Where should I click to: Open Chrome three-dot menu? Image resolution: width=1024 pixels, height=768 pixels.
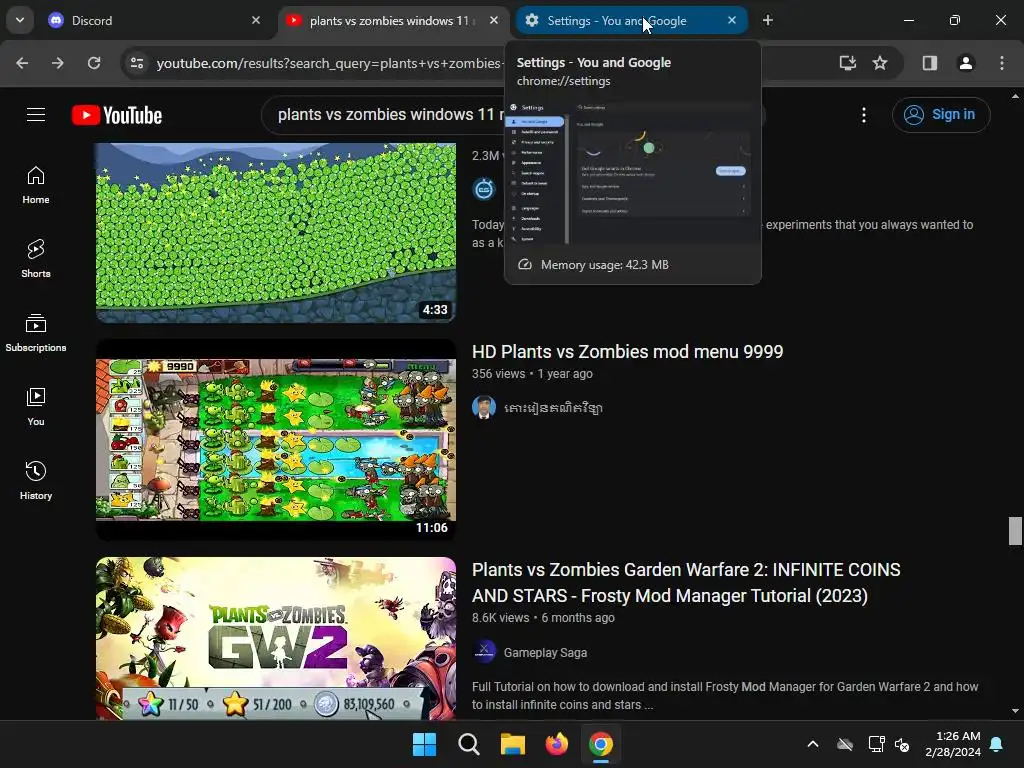tap(1002, 63)
